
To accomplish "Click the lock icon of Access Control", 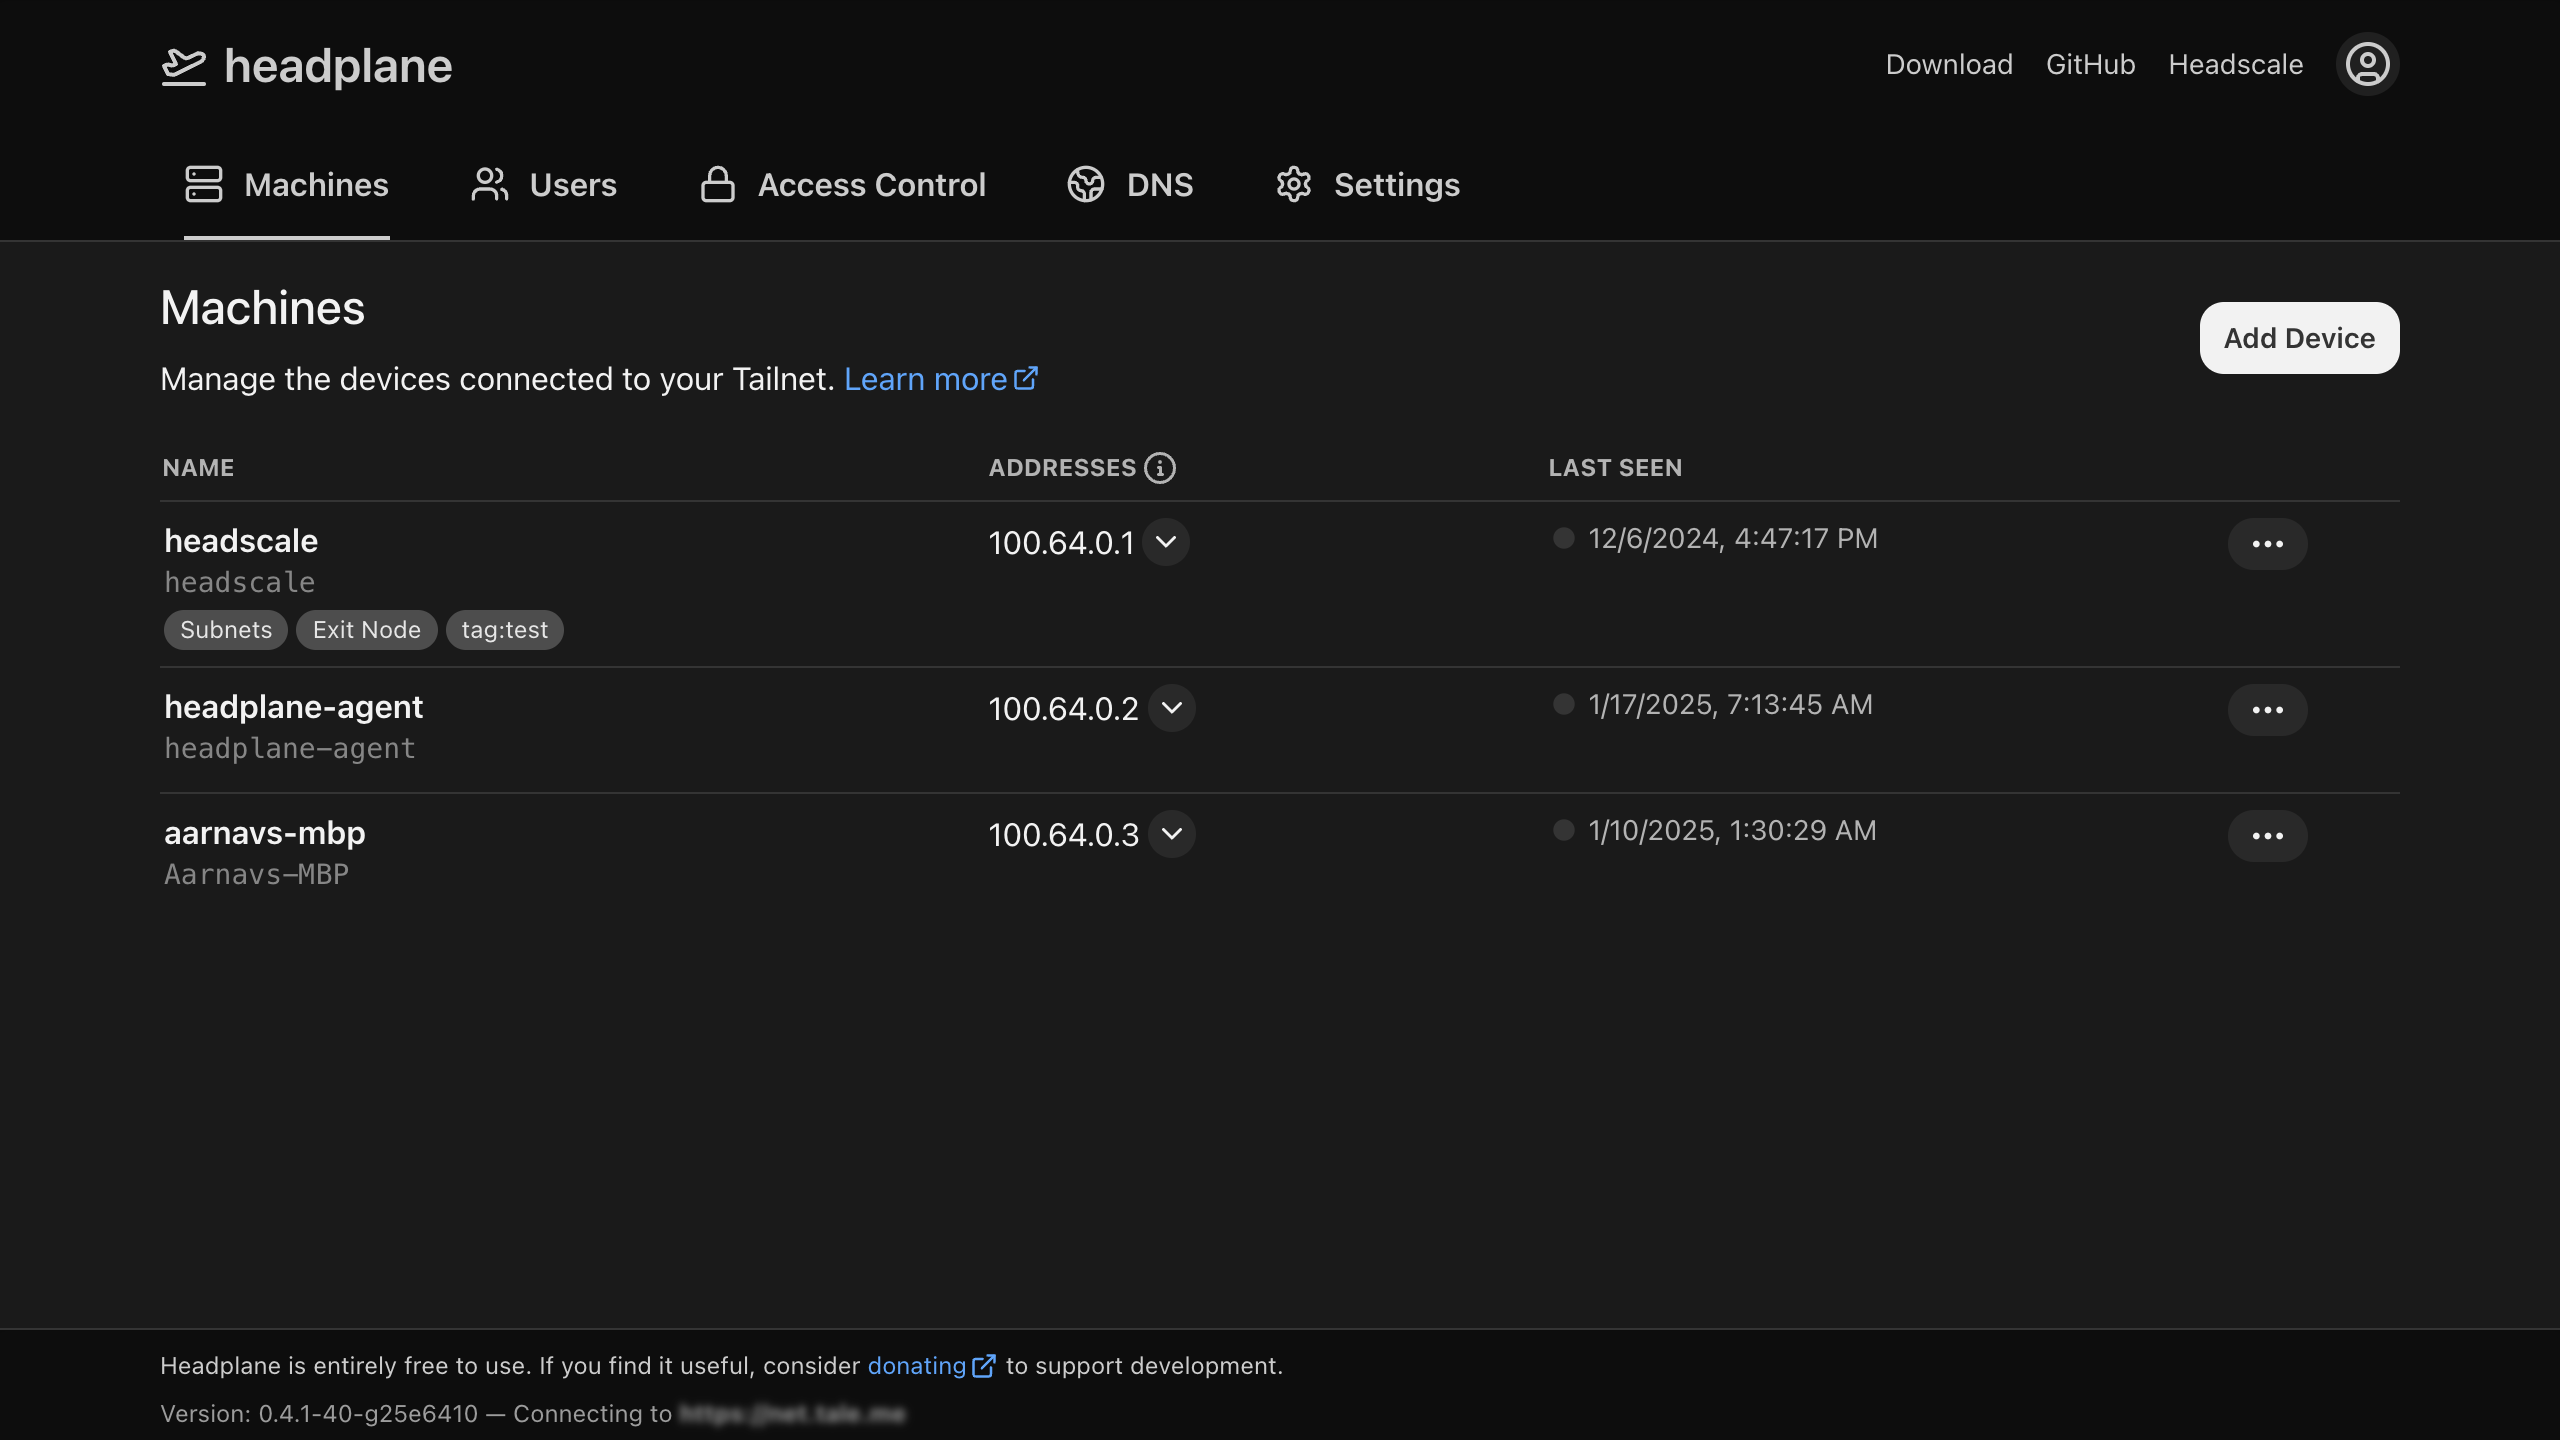I will click(x=717, y=185).
